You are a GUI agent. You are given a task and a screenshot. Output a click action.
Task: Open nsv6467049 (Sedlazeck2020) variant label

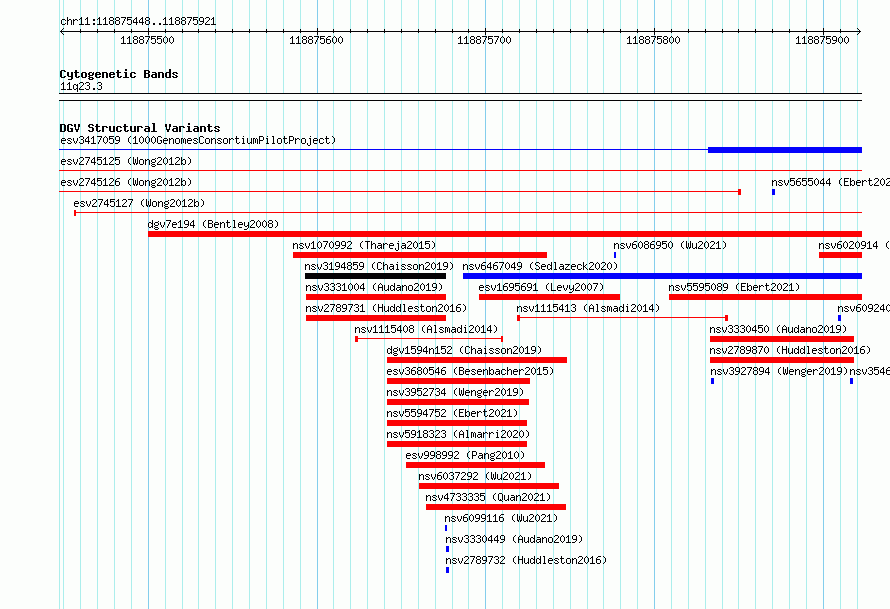coord(540,266)
